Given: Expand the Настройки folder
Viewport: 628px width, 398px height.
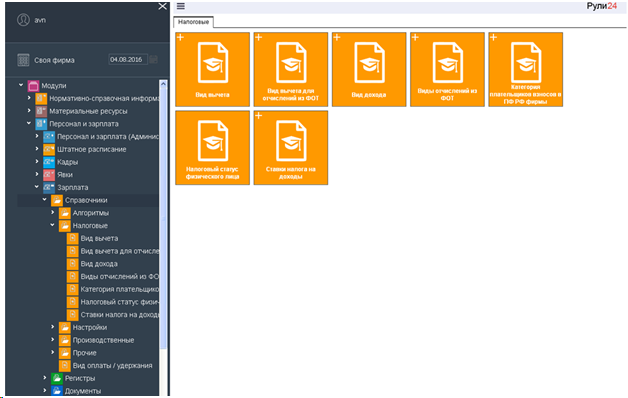Looking at the screenshot, I should [52, 327].
